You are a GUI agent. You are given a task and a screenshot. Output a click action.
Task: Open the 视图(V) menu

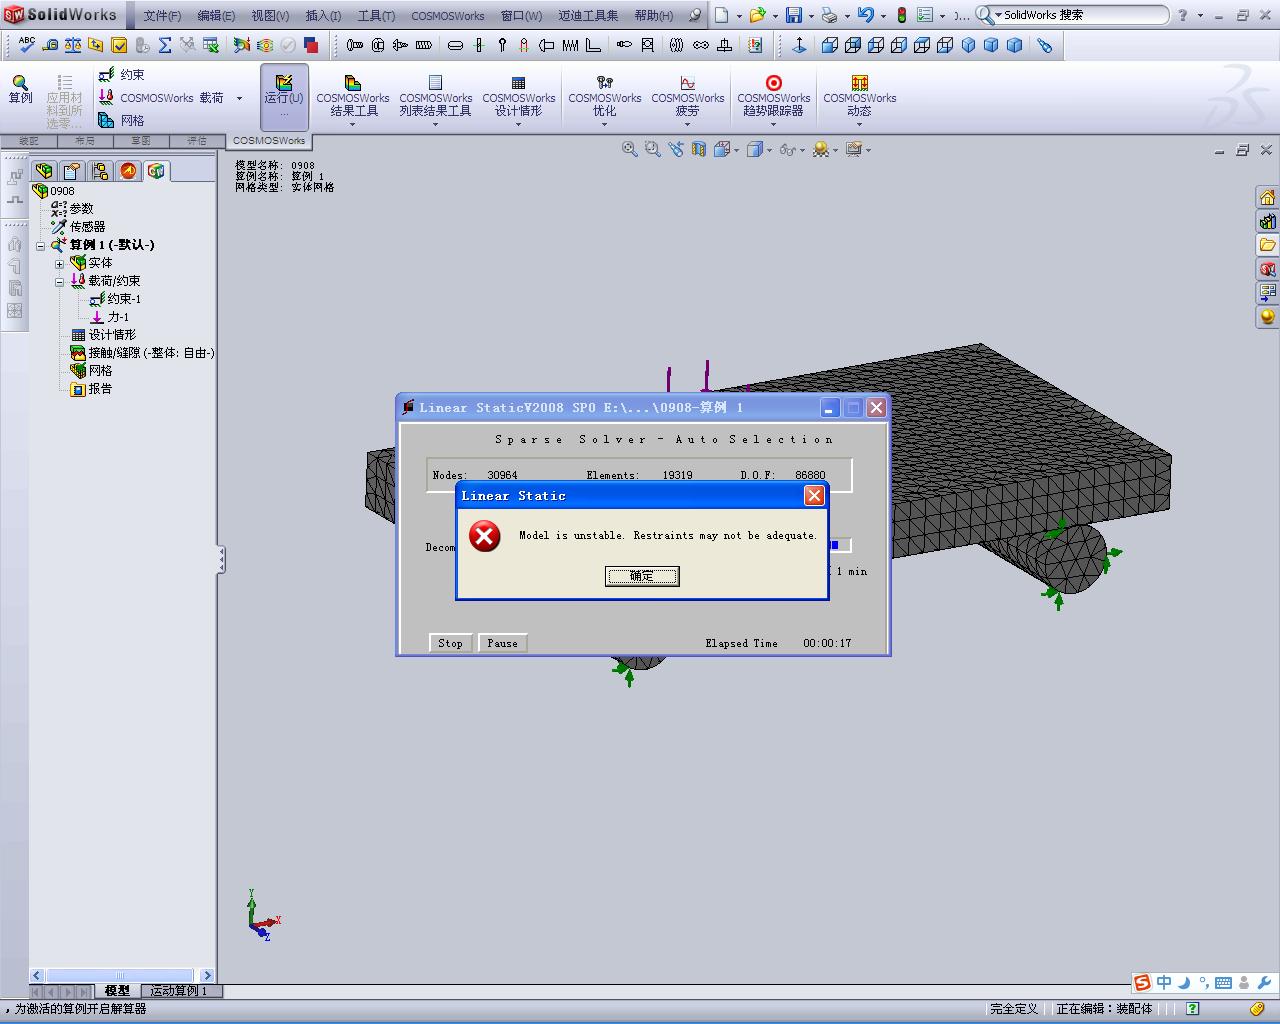coord(270,15)
